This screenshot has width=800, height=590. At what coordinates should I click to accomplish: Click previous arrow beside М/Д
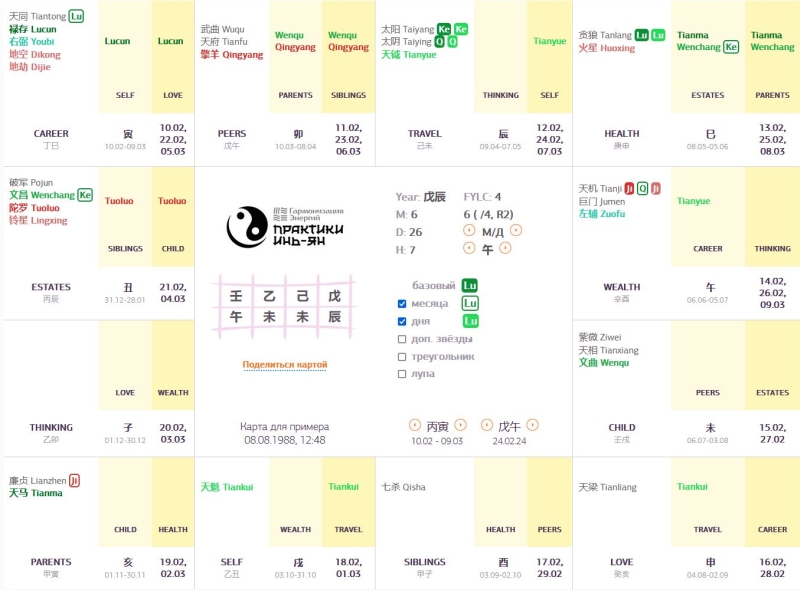pyautogui.click(x=469, y=231)
